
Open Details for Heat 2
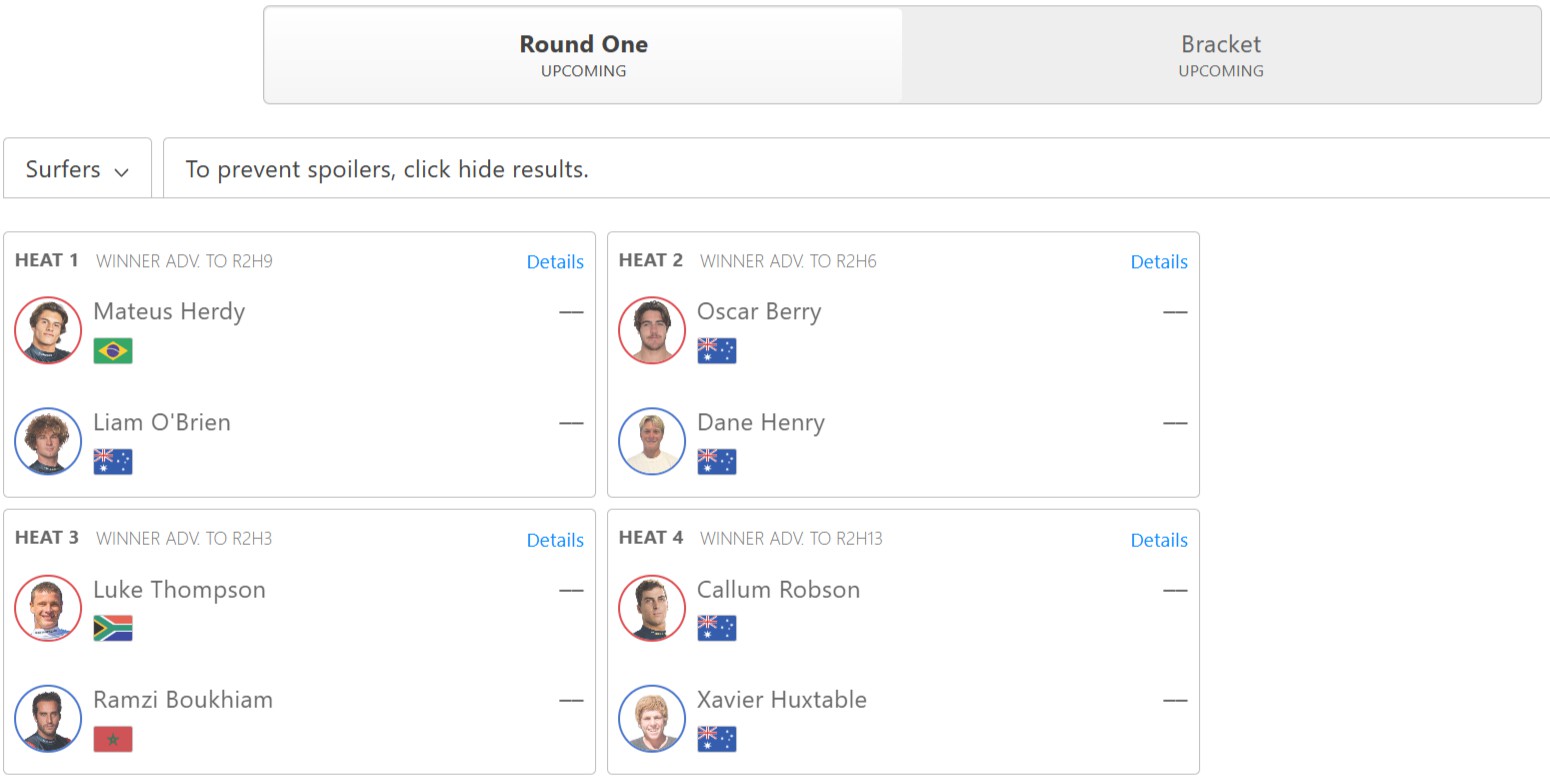click(x=1159, y=262)
